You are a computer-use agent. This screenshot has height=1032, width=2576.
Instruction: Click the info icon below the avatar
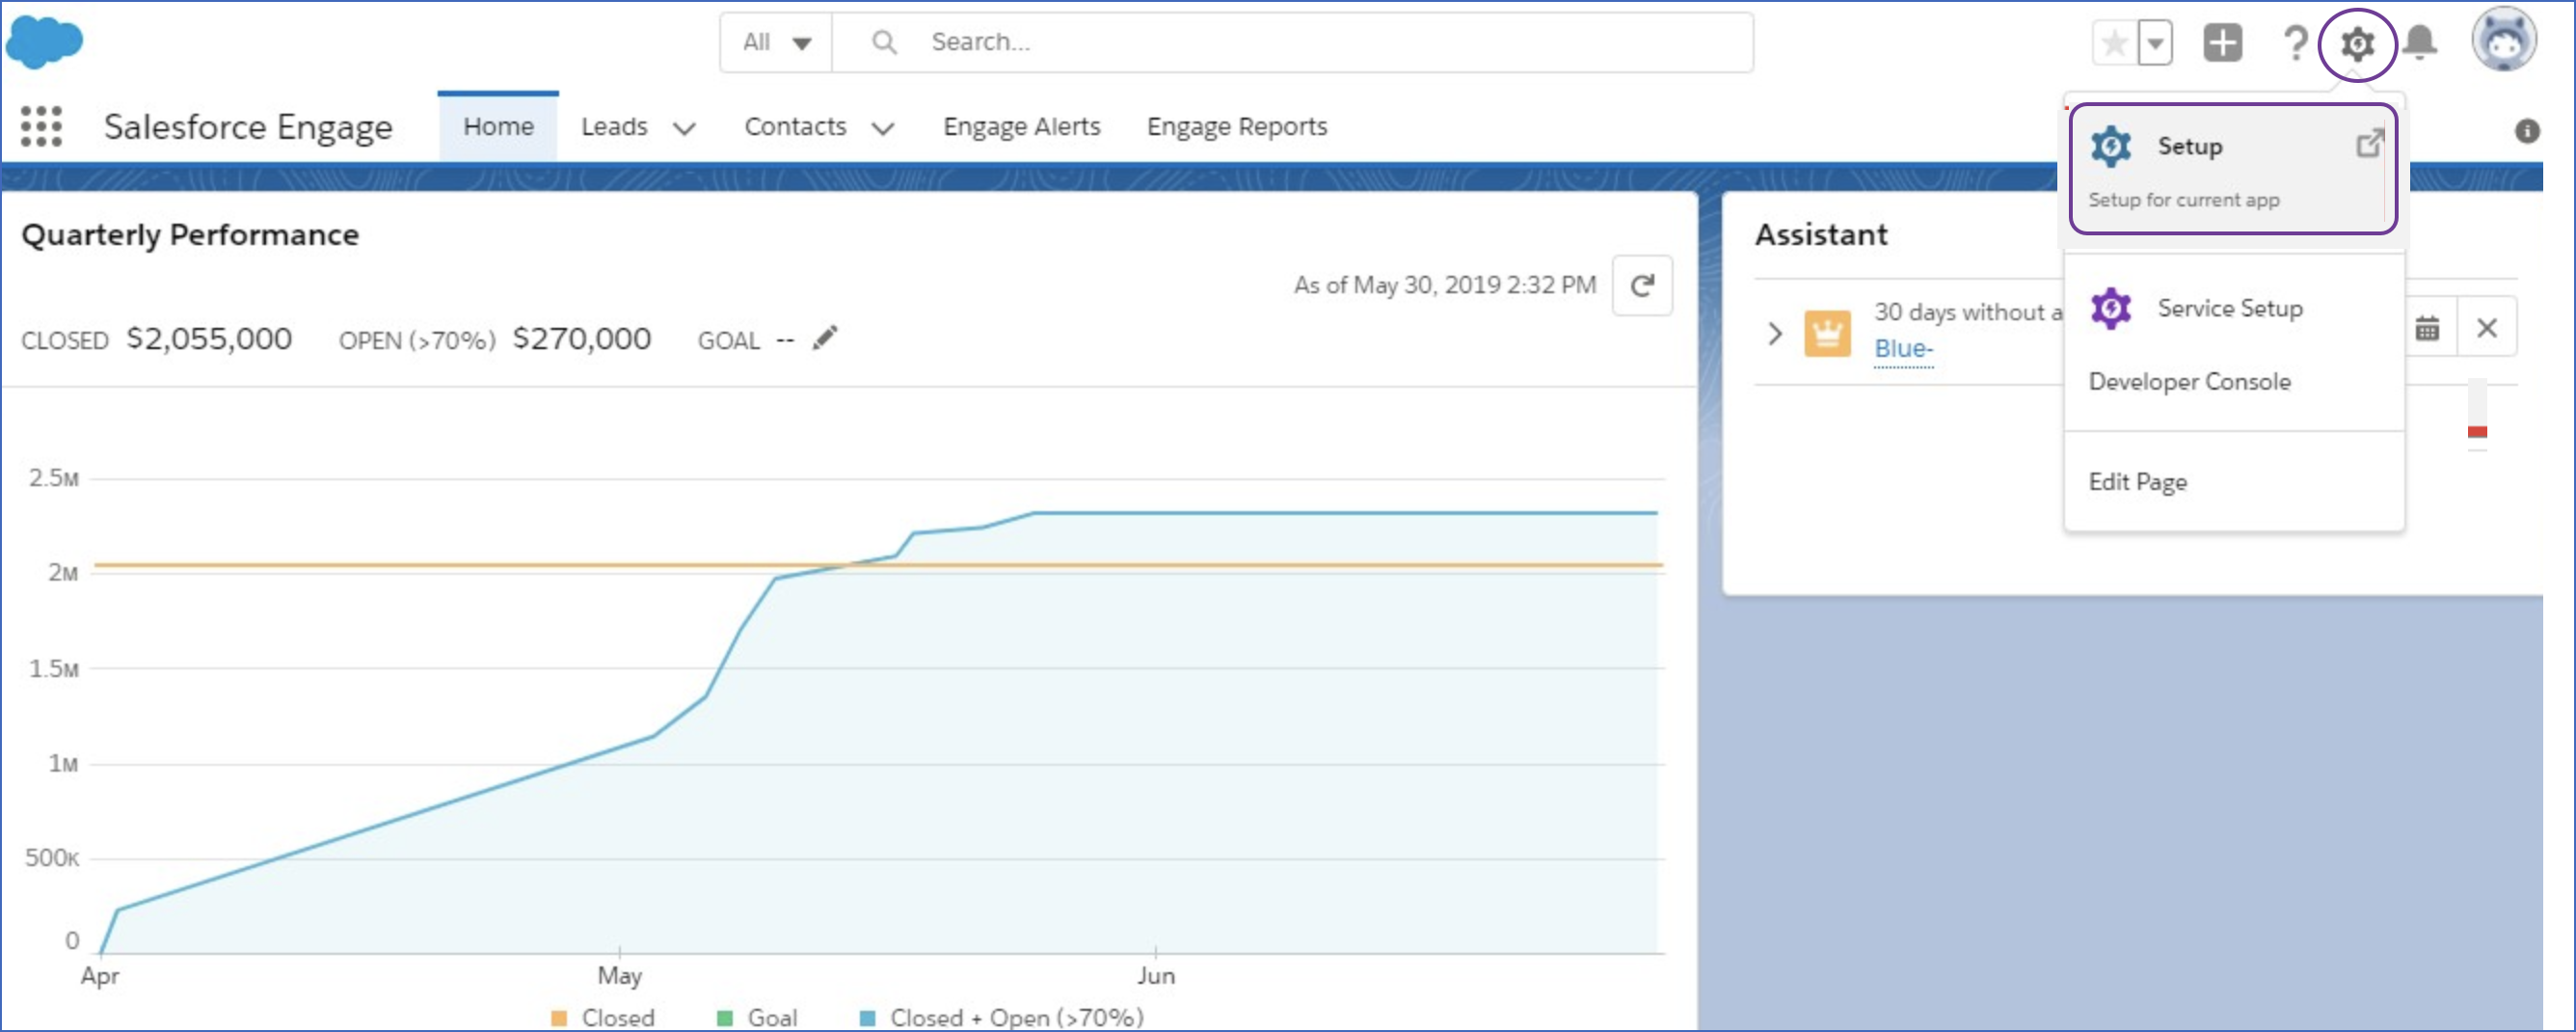tap(2527, 131)
